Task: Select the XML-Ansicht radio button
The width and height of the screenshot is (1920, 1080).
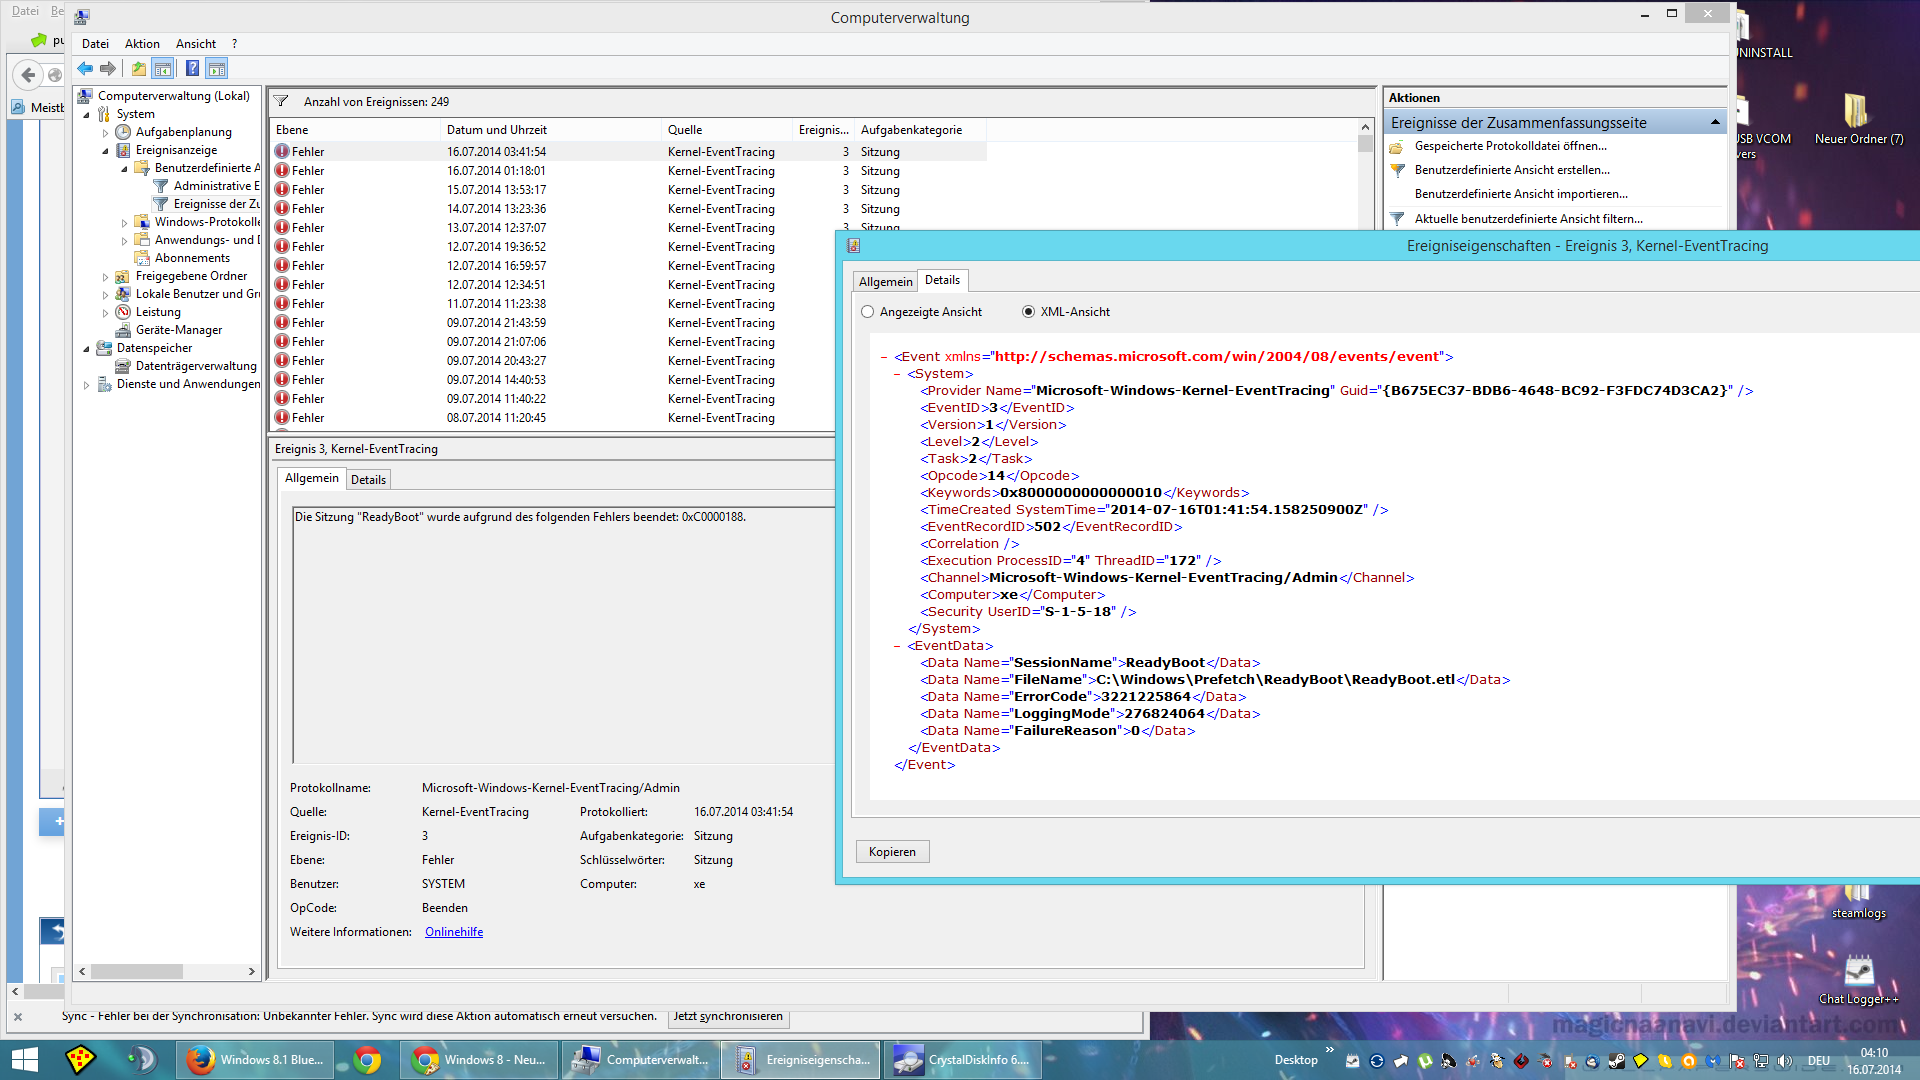Action: point(1028,312)
